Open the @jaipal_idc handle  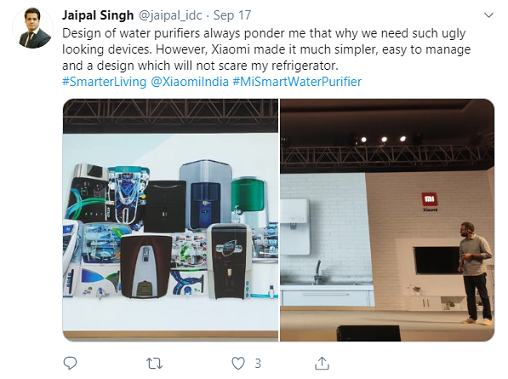tap(170, 15)
